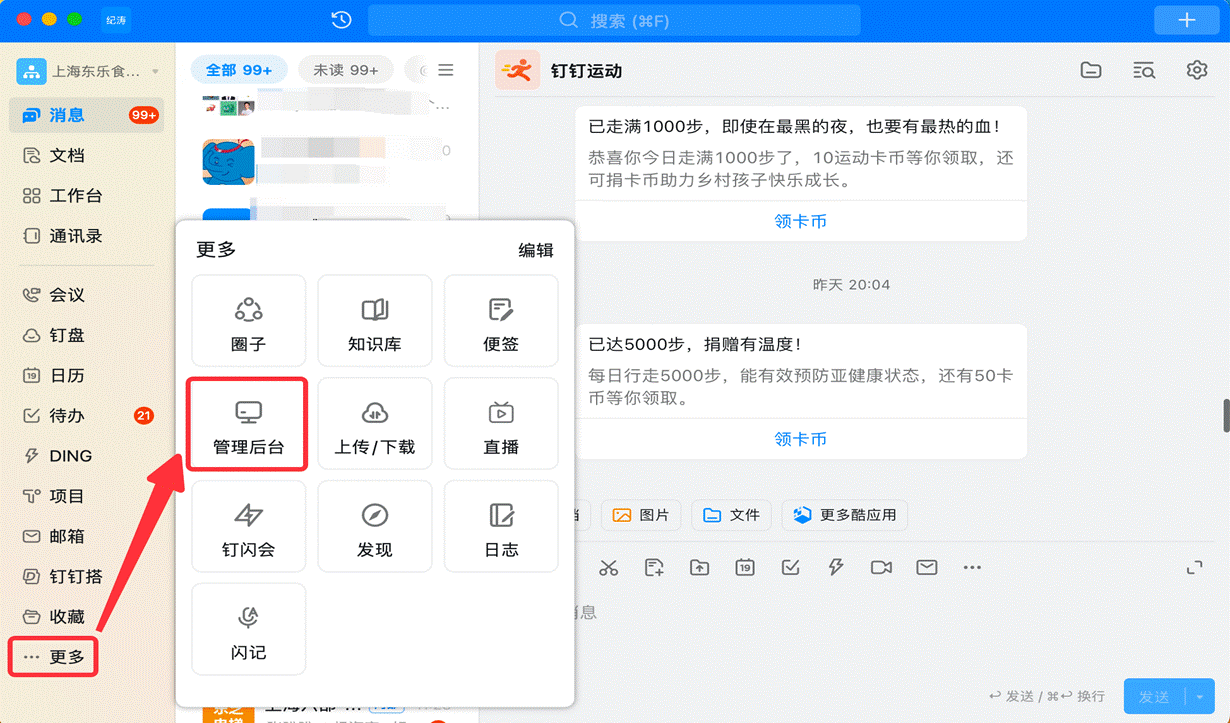The width and height of the screenshot is (1230, 723).
Task: Open 知识库 tile
Action: 374,322
